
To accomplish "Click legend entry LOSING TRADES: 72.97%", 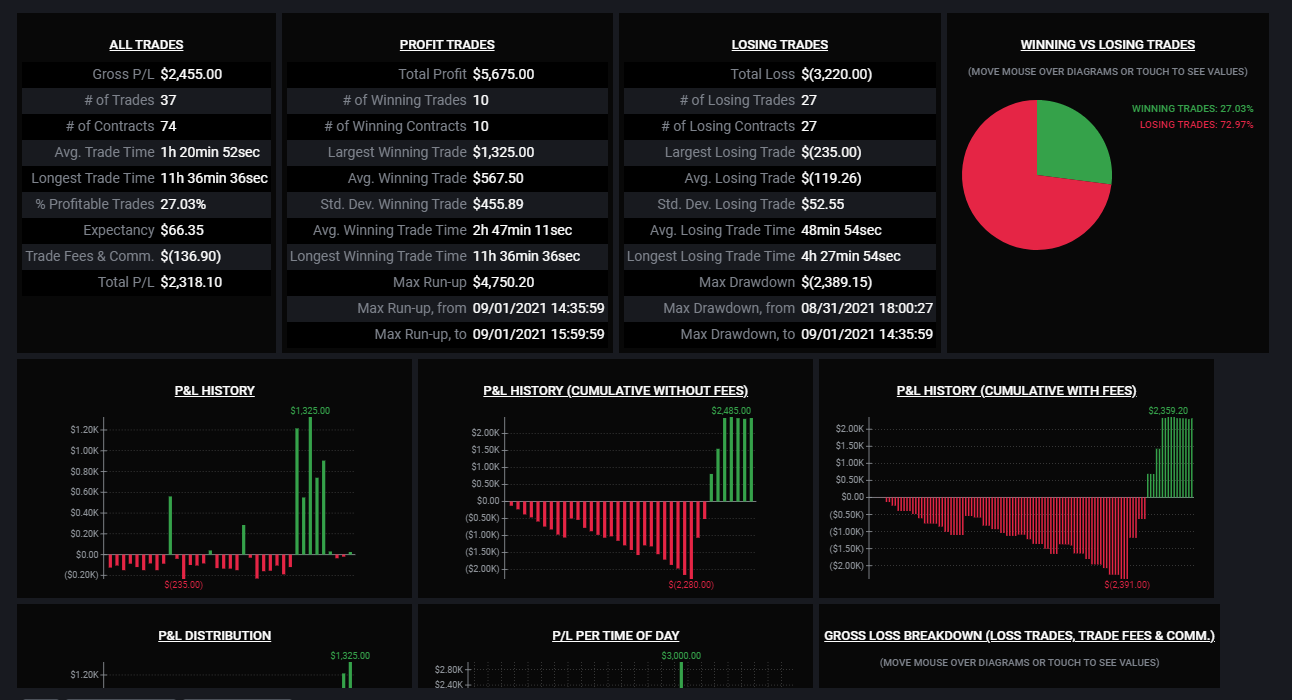I will tap(1197, 124).
